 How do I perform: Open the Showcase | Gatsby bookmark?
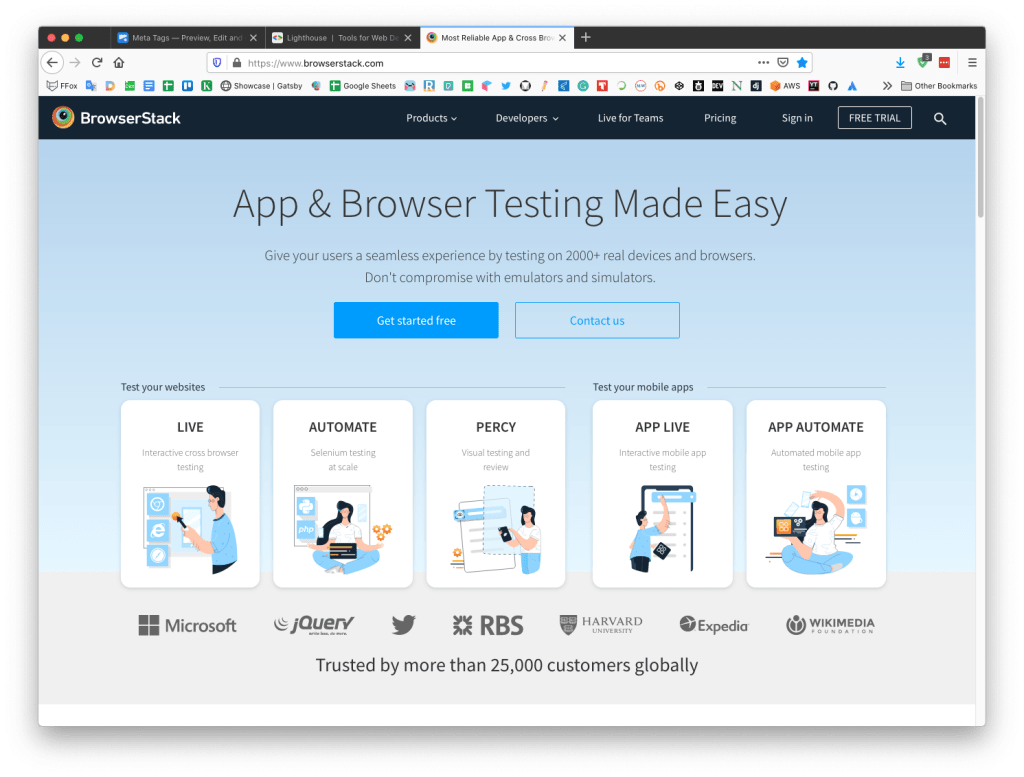click(261, 86)
